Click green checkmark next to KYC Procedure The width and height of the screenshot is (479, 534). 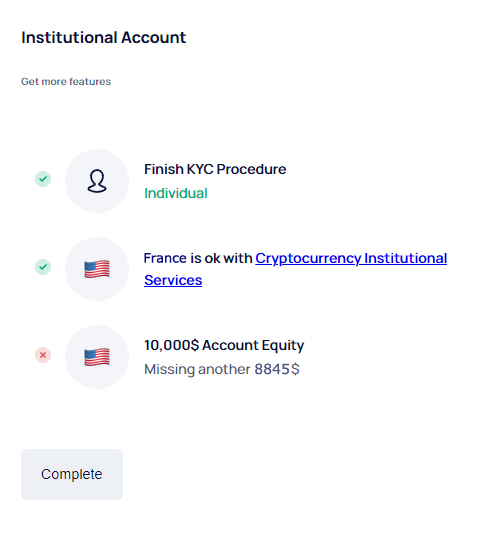pos(43,179)
